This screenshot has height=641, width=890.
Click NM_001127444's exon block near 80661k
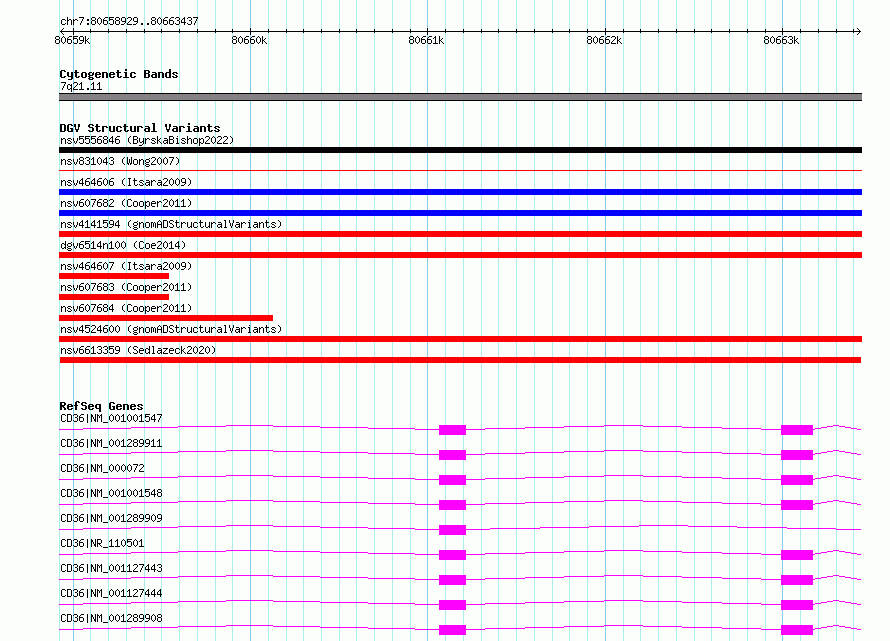click(452, 605)
